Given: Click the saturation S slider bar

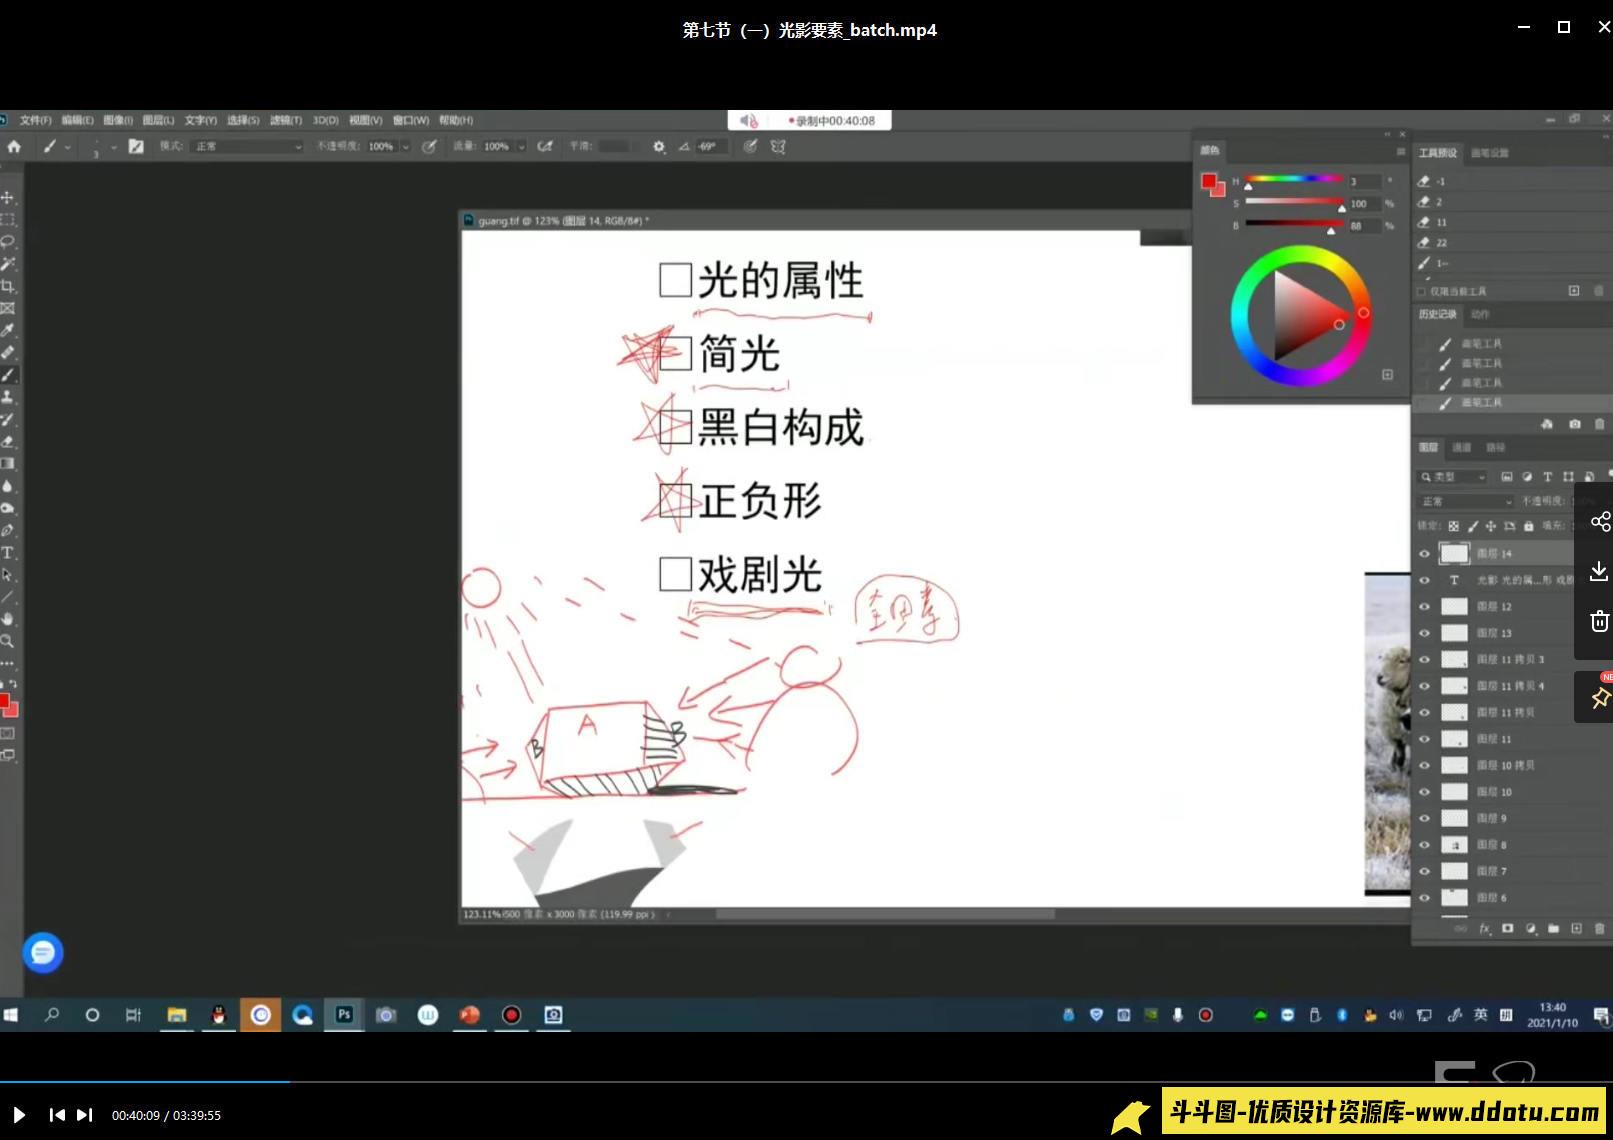Looking at the screenshot, I should (1294, 202).
